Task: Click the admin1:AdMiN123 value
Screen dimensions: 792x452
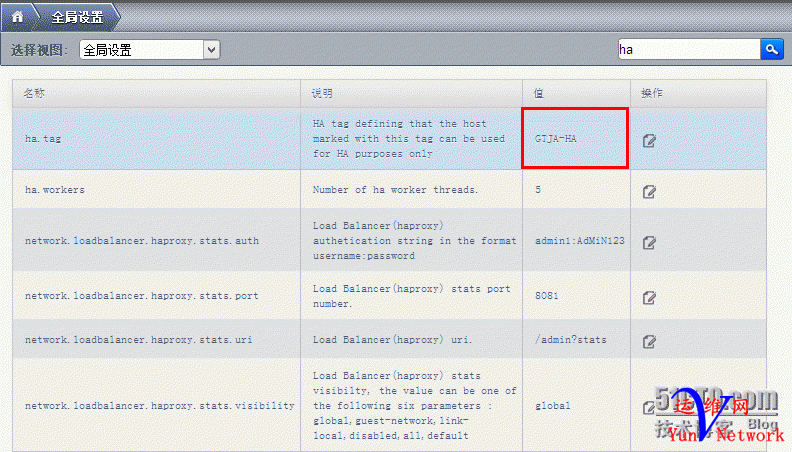Action: [580, 241]
